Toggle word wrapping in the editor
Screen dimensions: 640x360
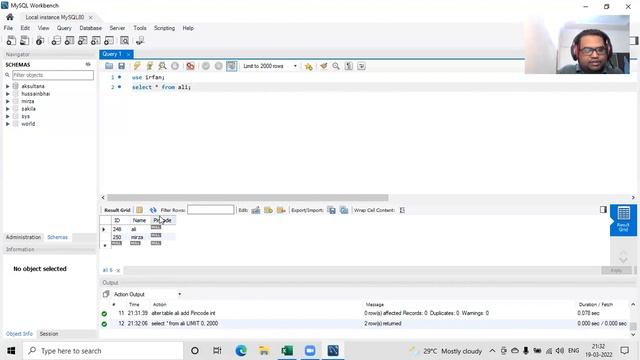(361, 66)
